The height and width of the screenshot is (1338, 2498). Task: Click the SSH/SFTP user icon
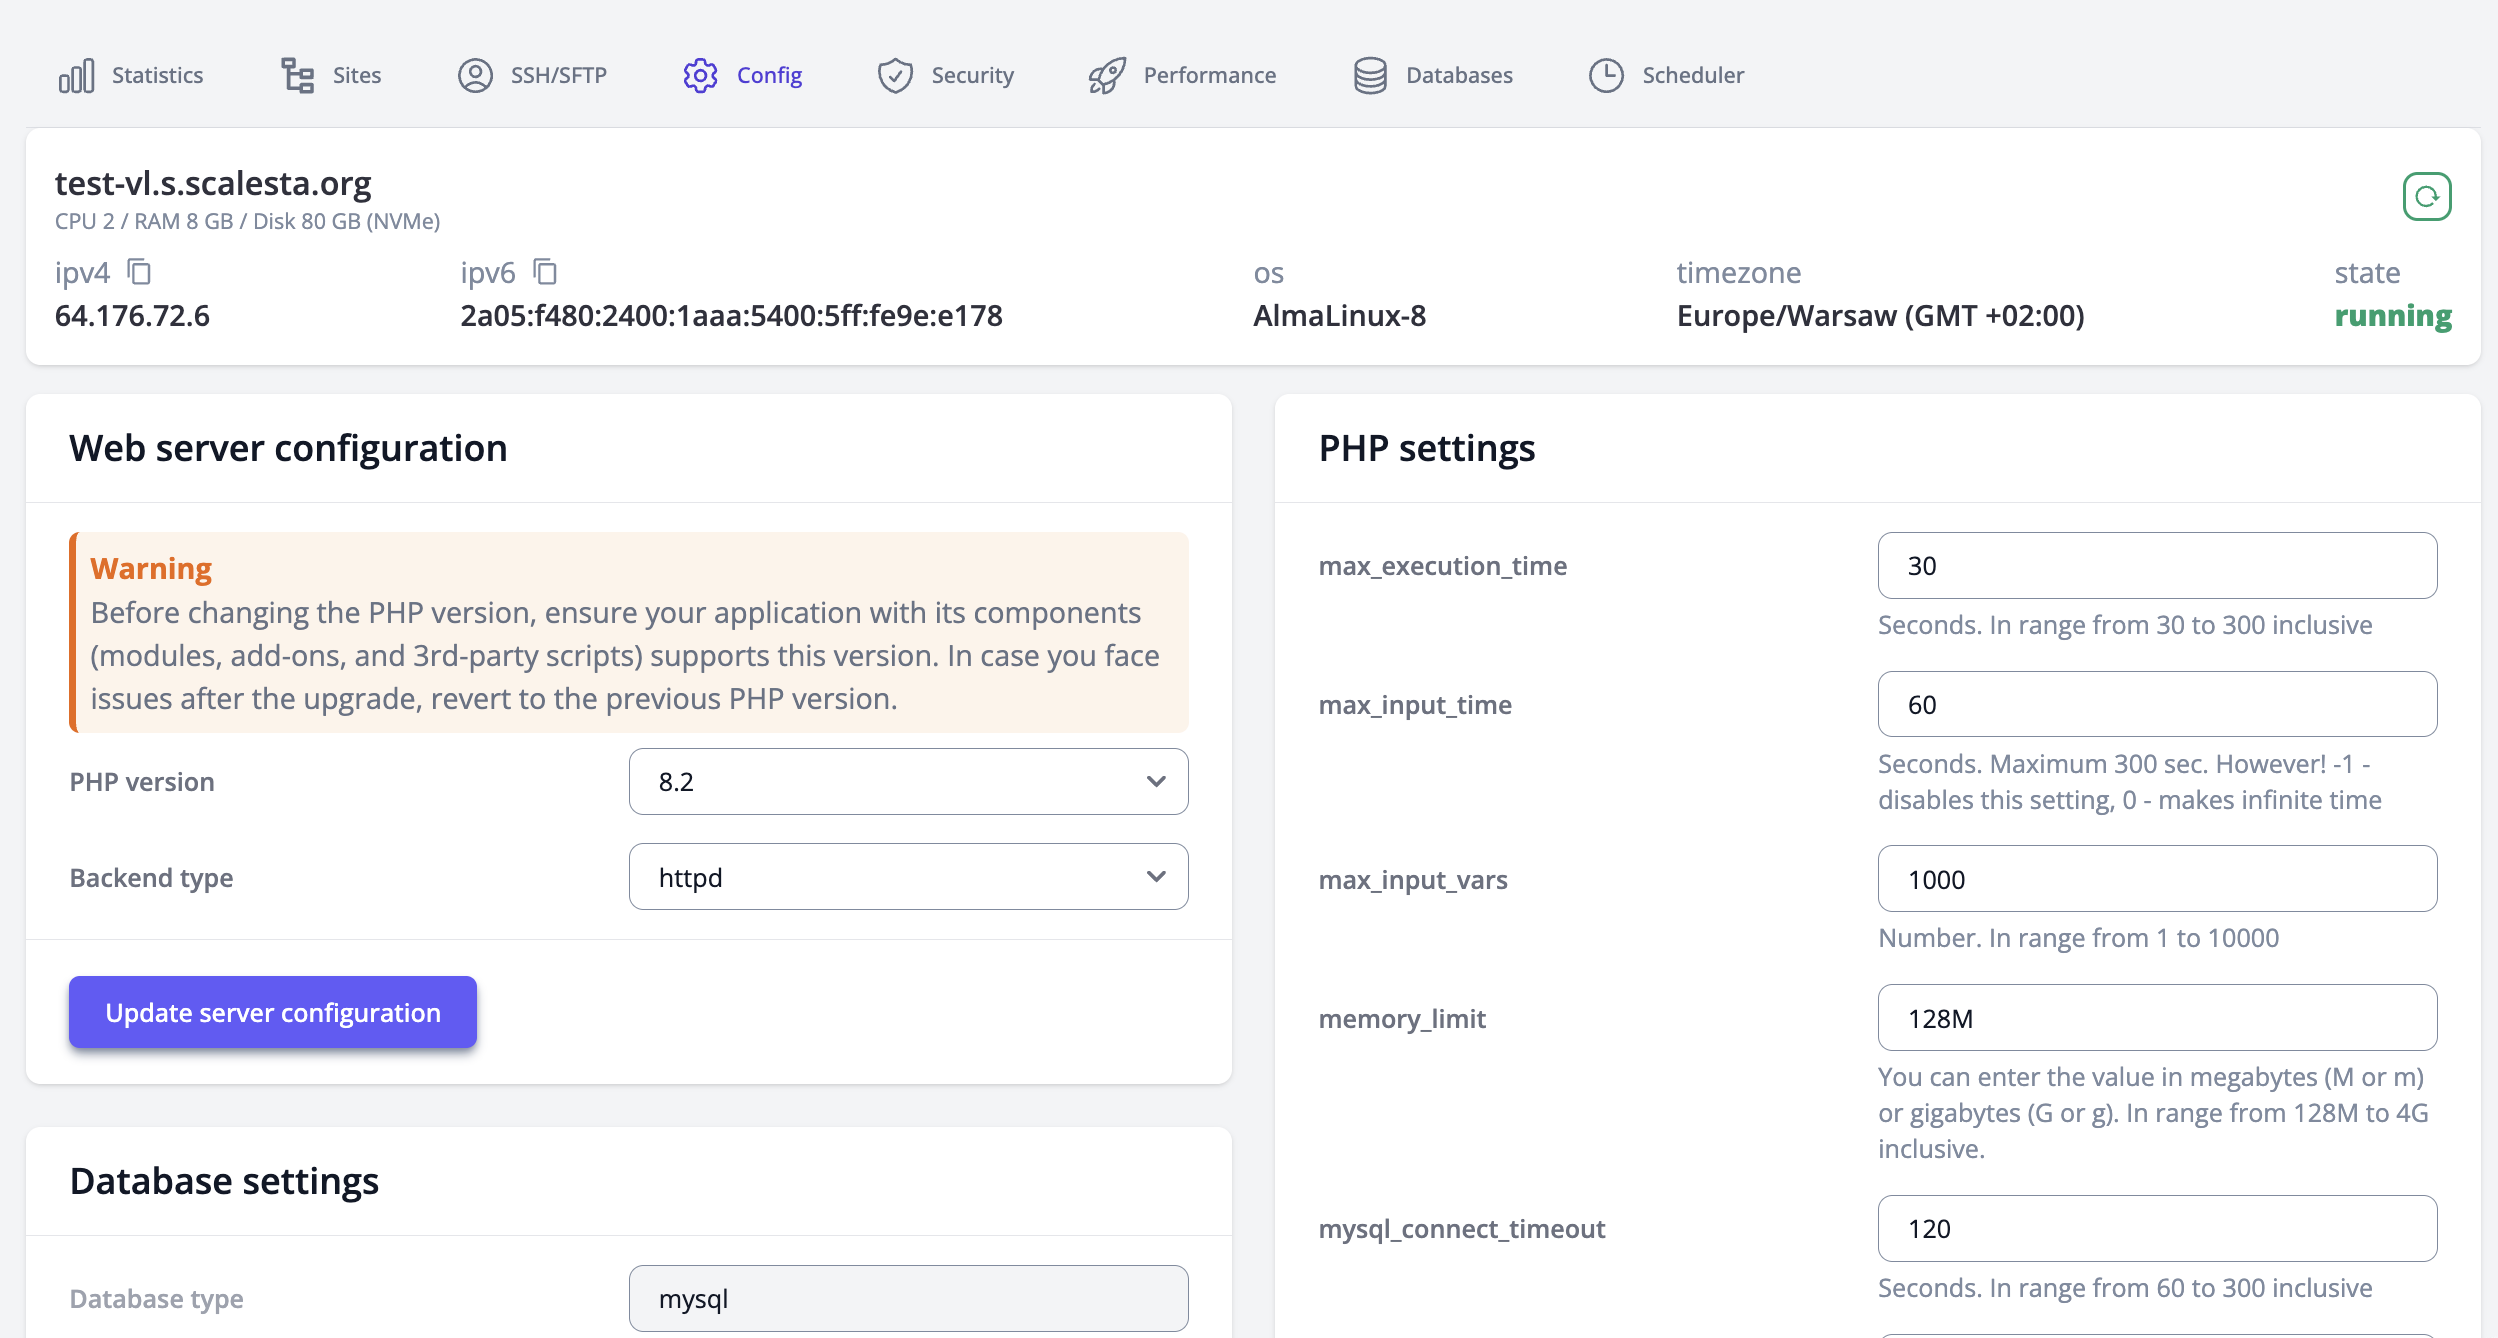[x=475, y=75]
